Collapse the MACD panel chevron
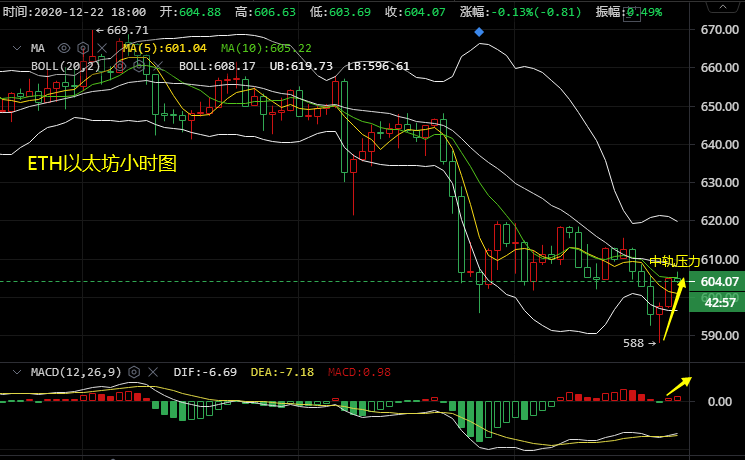The height and width of the screenshot is (460, 745). pyautogui.click(x=16, y=372)
